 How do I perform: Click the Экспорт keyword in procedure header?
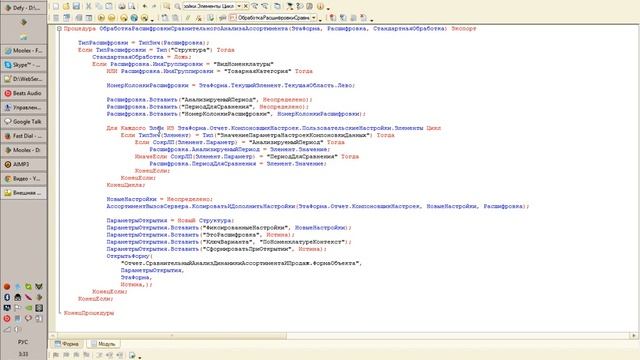click(x=464, y=29)
